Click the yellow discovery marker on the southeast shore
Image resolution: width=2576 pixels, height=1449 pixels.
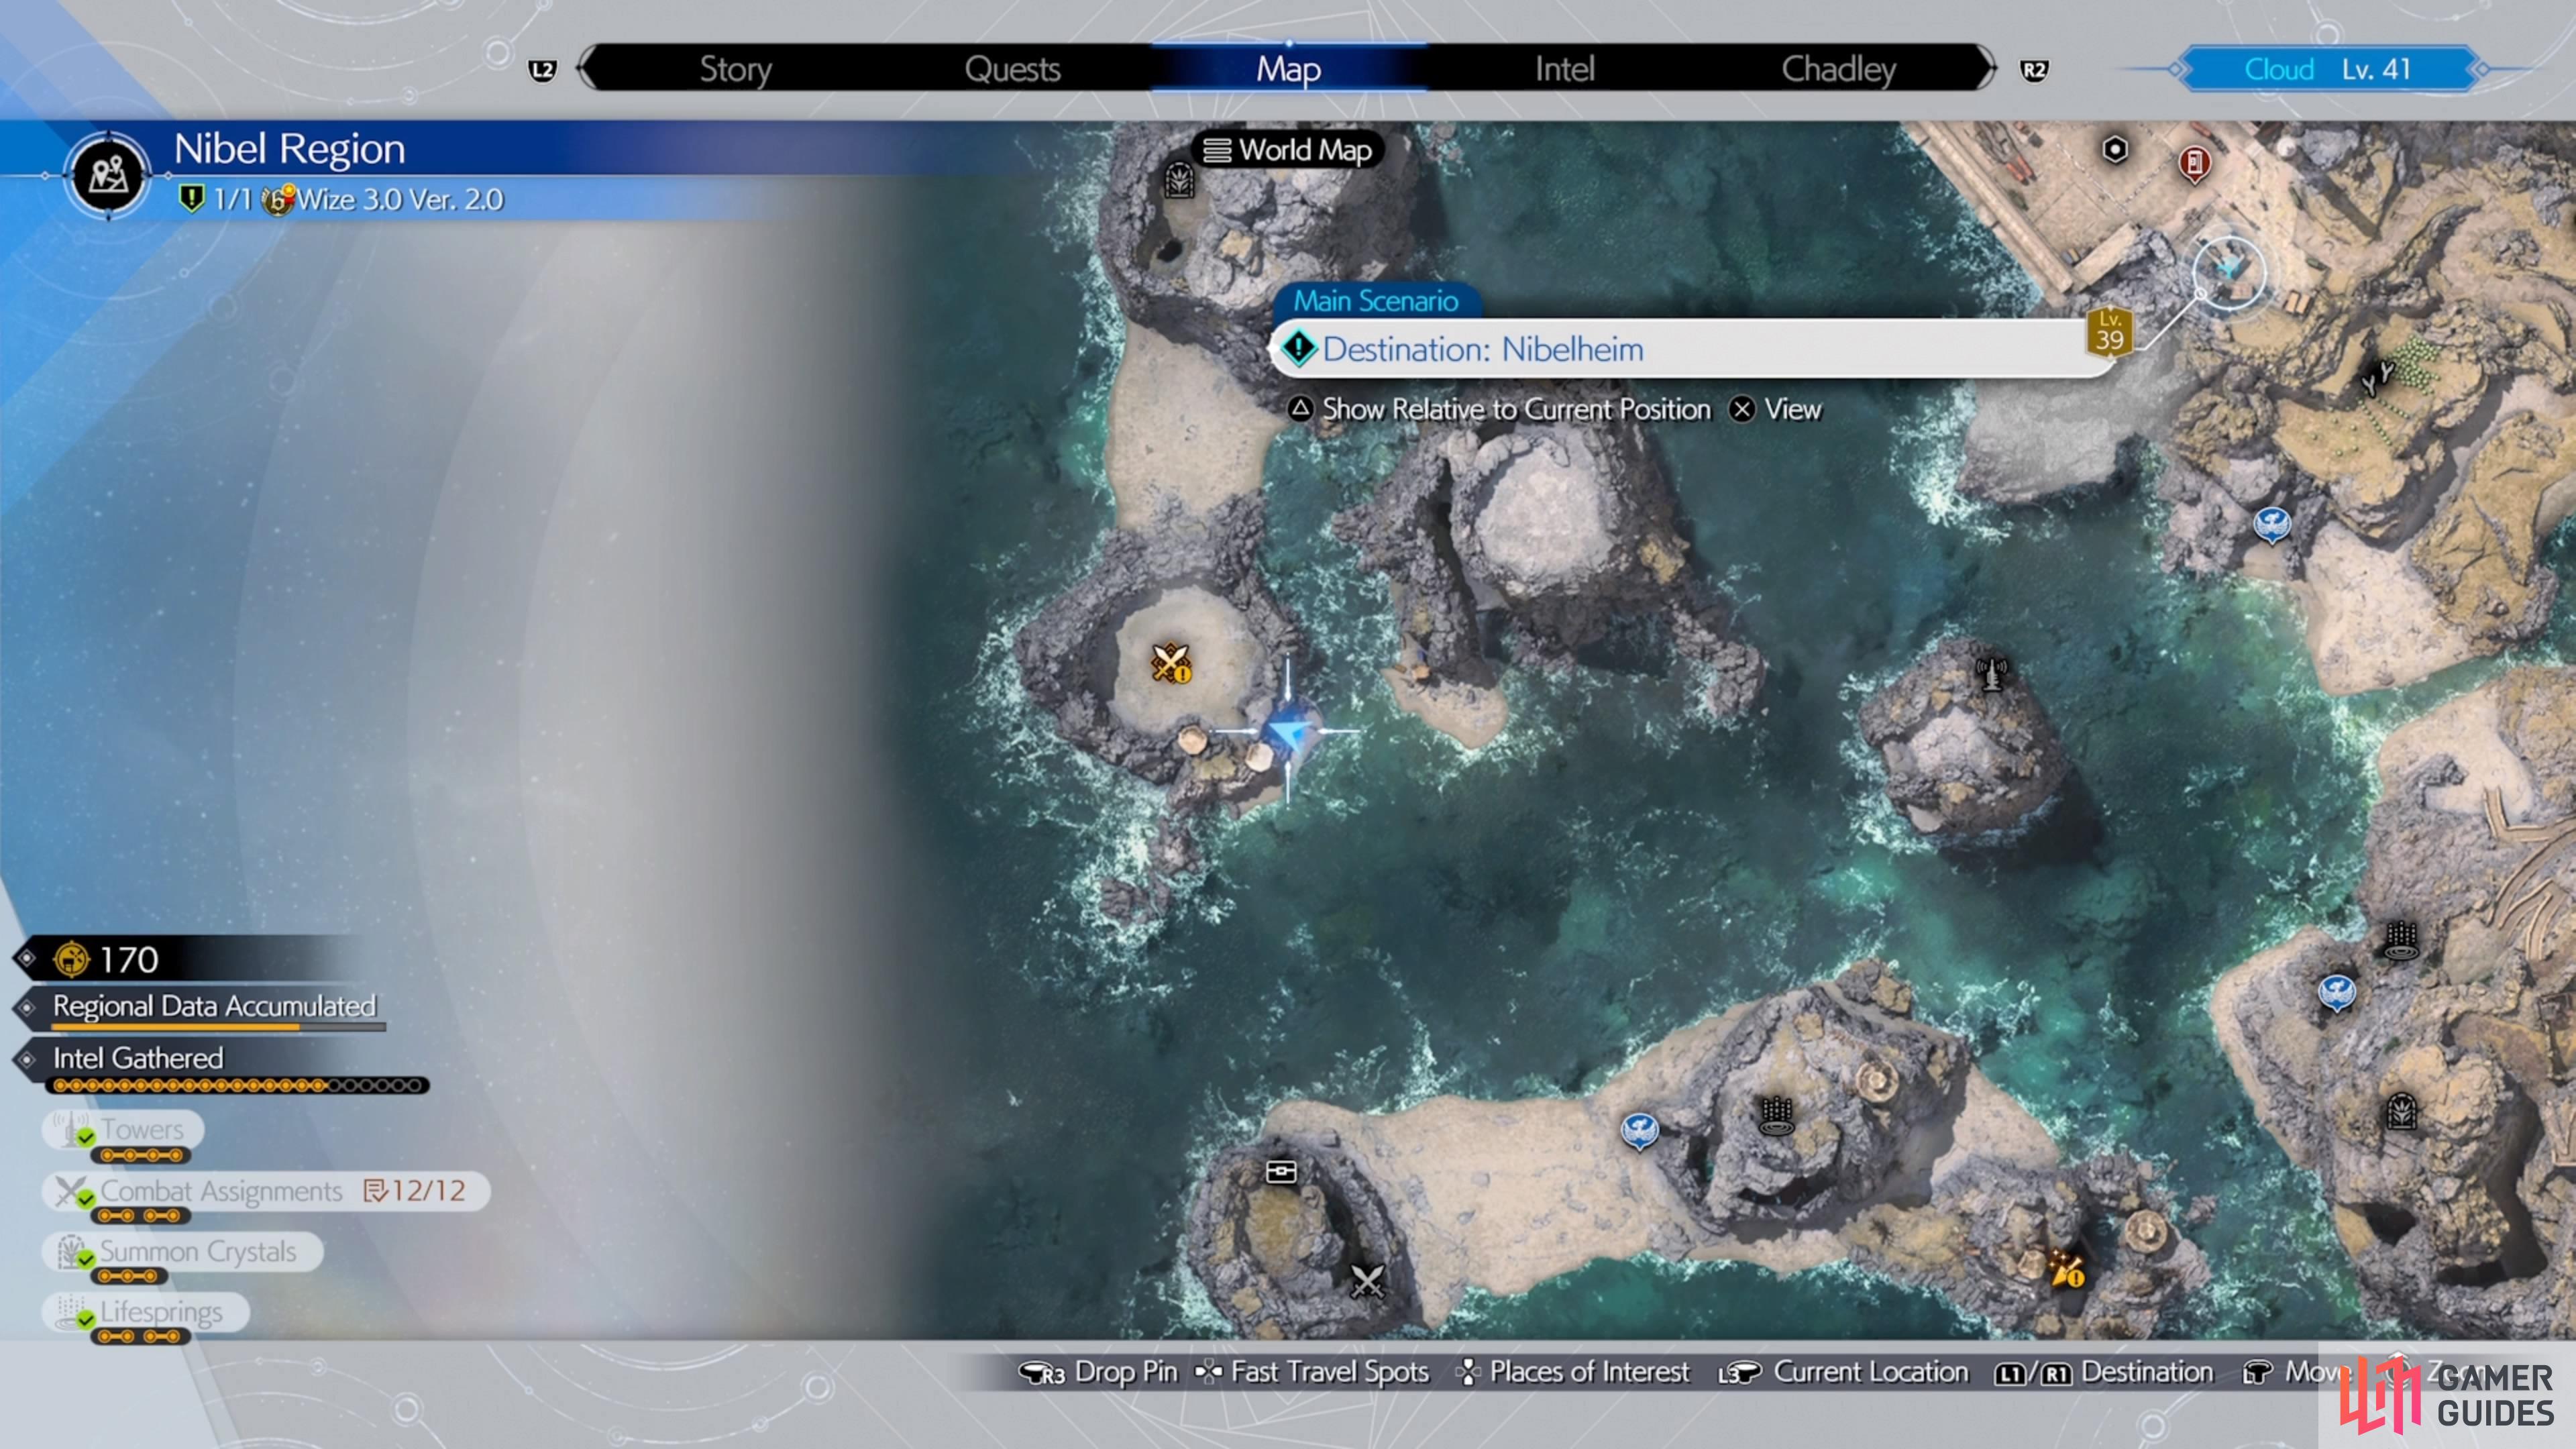point(2066,1270)
